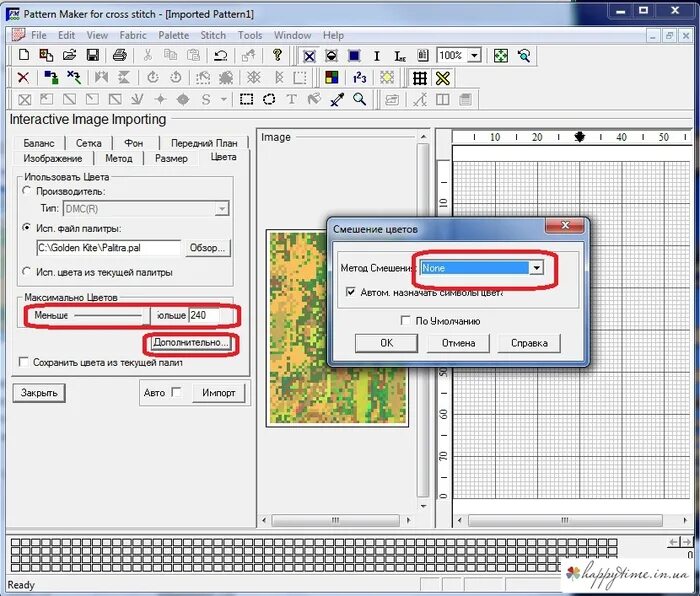Click OK in Смешение цветов dialog

tap(386, 343)
